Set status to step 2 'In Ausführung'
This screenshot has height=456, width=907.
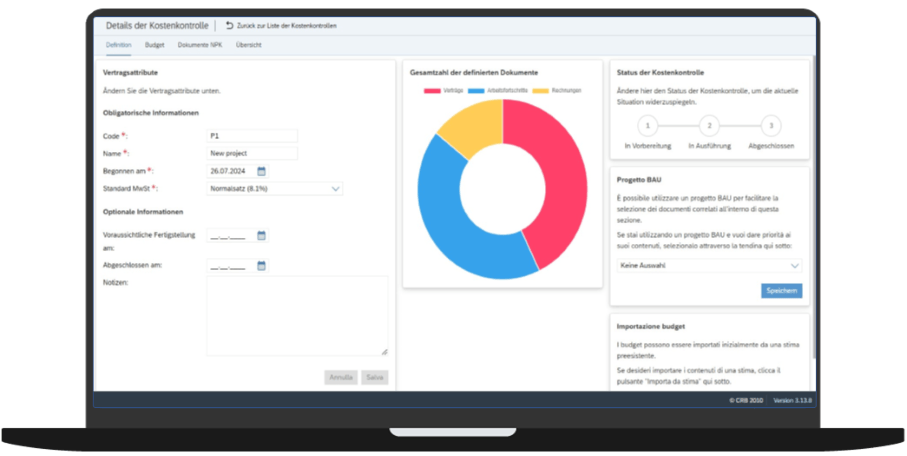[x=708, y=126]
